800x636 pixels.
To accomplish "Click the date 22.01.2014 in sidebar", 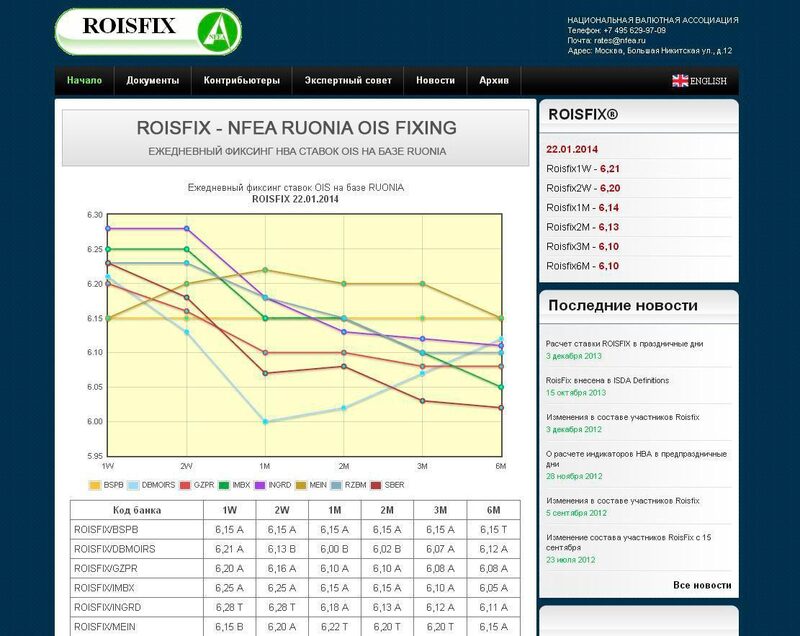I will (x=571, y=149).
